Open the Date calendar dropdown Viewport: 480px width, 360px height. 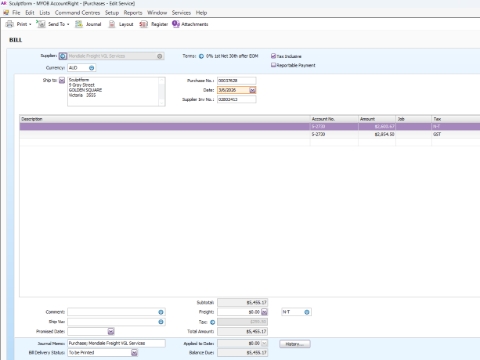point(253,90)
